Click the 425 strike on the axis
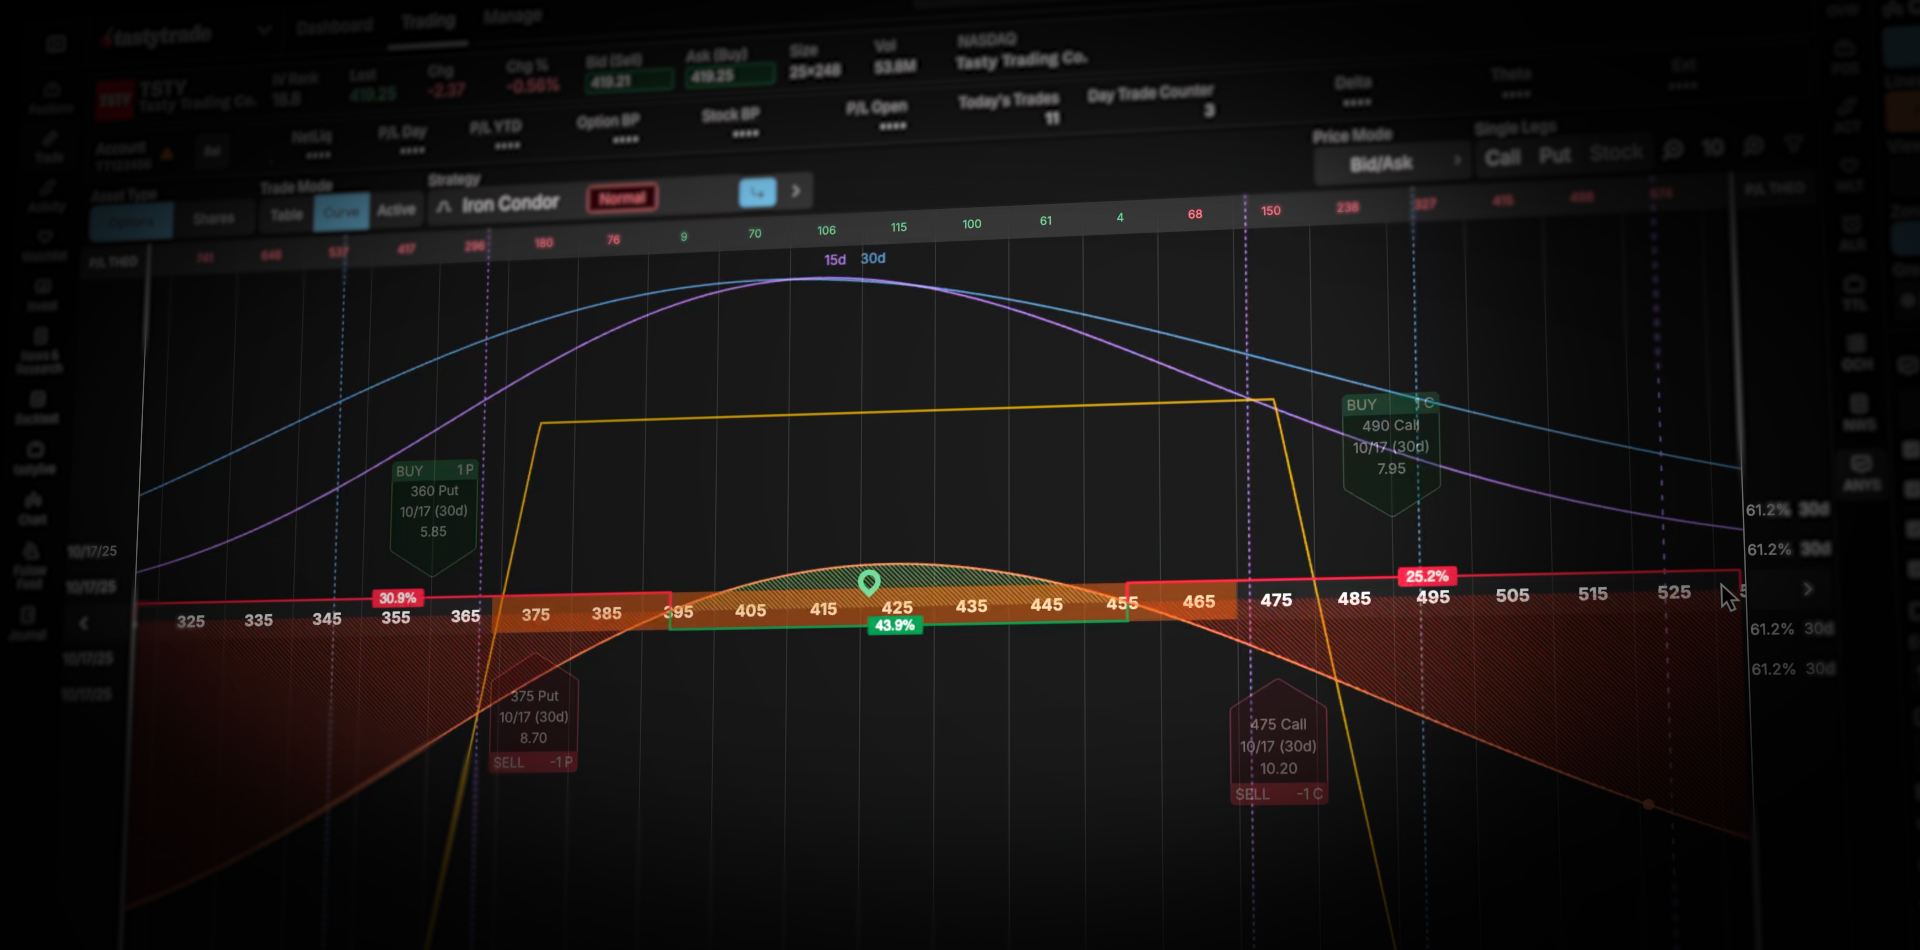 pos(897,608)
